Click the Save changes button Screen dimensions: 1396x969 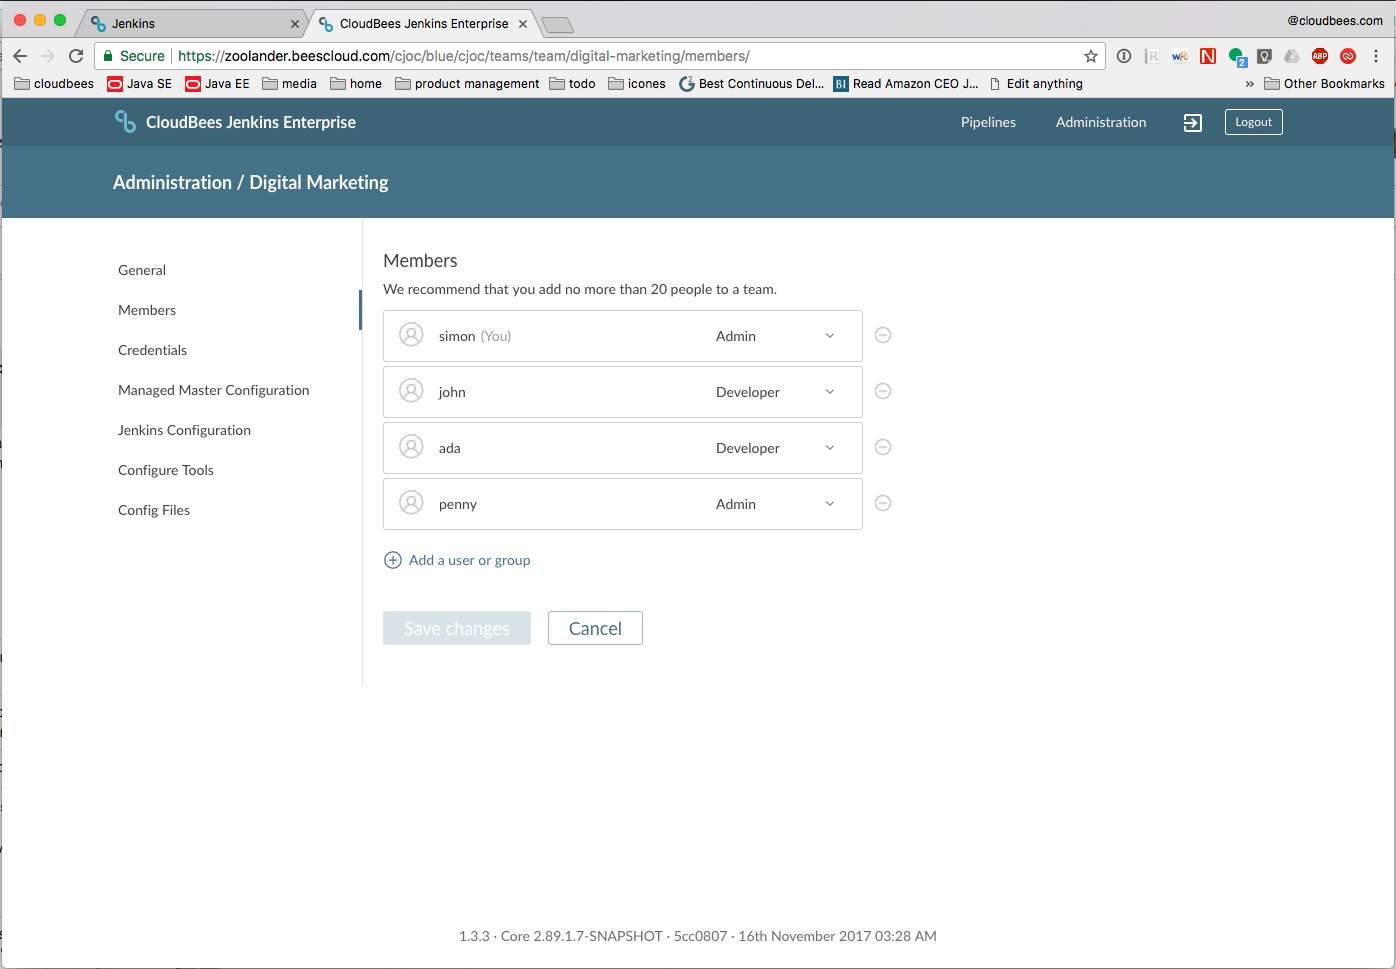click(x=457, y=628)
